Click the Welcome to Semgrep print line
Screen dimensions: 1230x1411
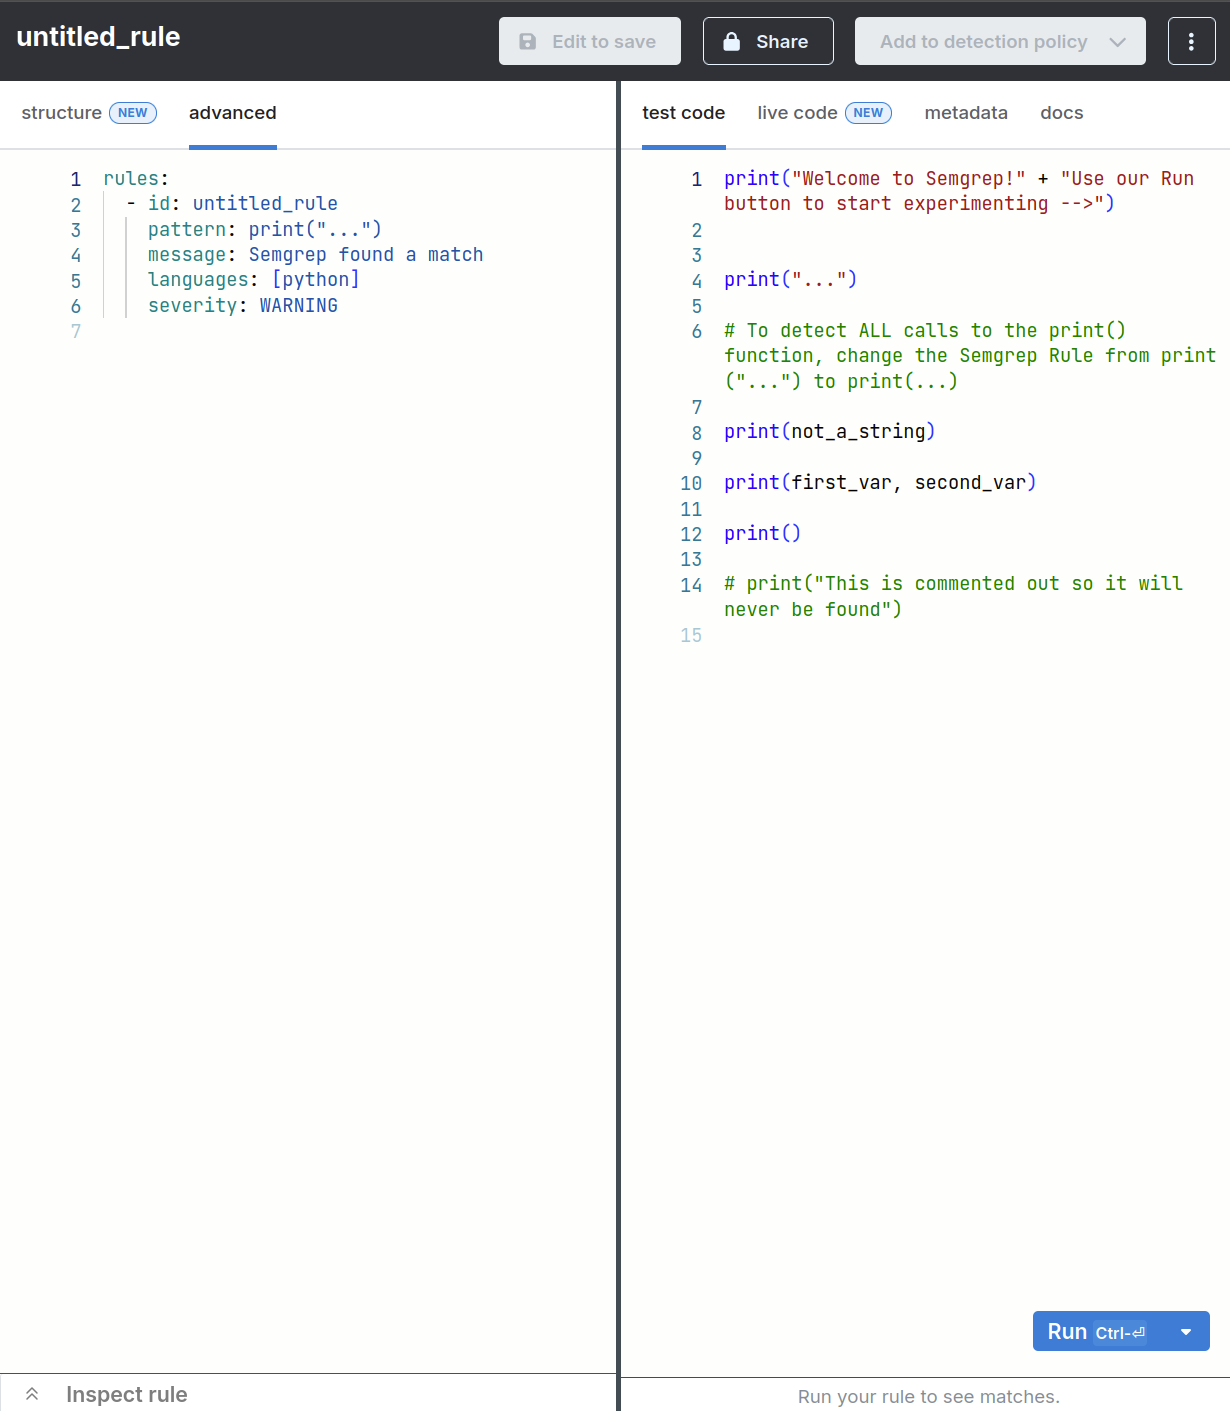pyautogui.click(x=959, y=191)
